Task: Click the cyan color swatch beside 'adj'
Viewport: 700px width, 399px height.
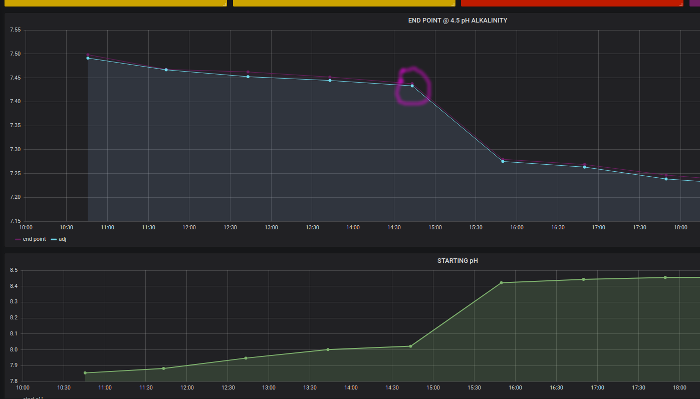Action: [54, 240]
